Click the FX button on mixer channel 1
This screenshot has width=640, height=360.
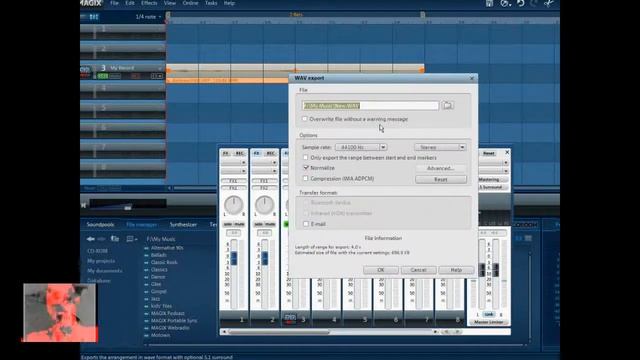coord(226,153)
